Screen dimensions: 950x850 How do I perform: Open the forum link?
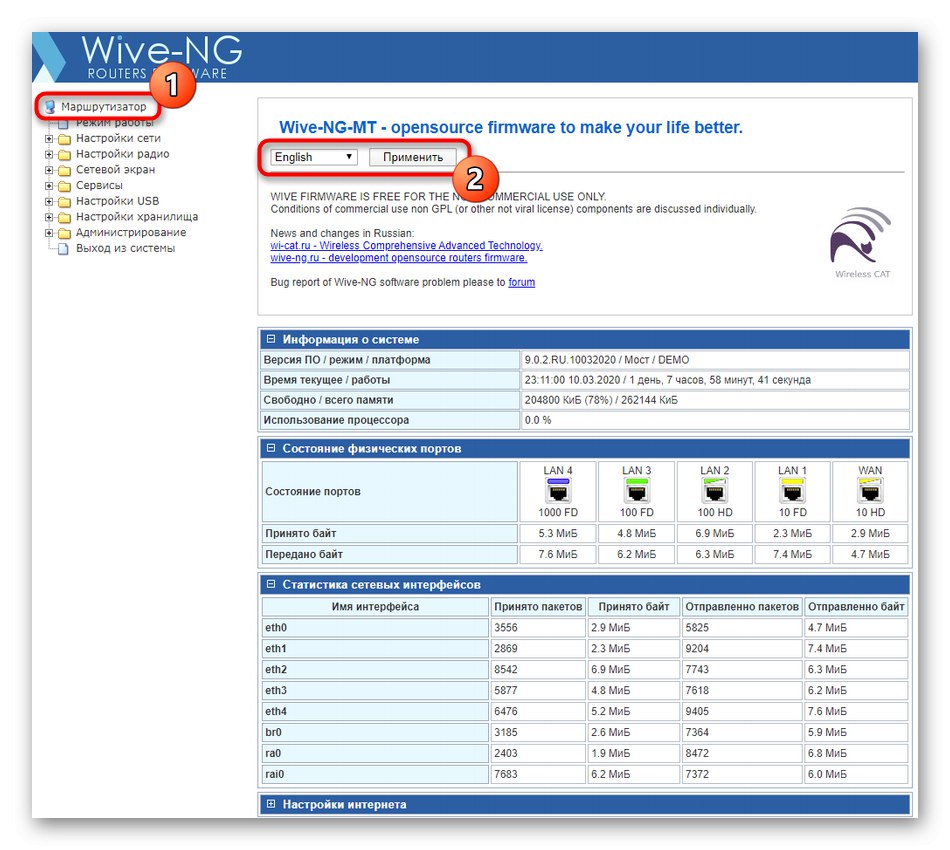pyautogui.click(x=522, y=282)
